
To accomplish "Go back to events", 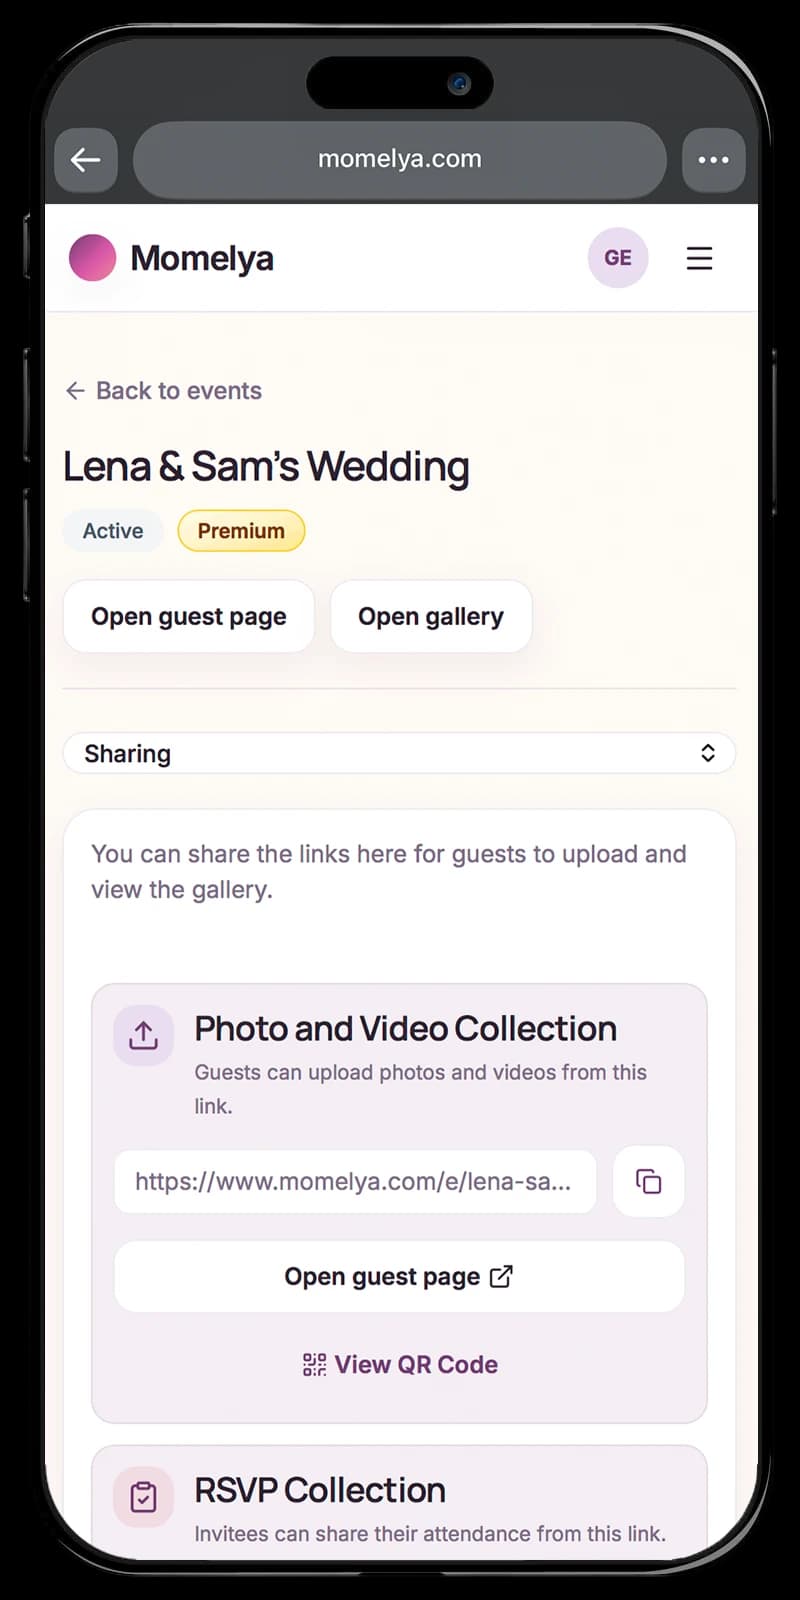I will [x=163, y=391].
